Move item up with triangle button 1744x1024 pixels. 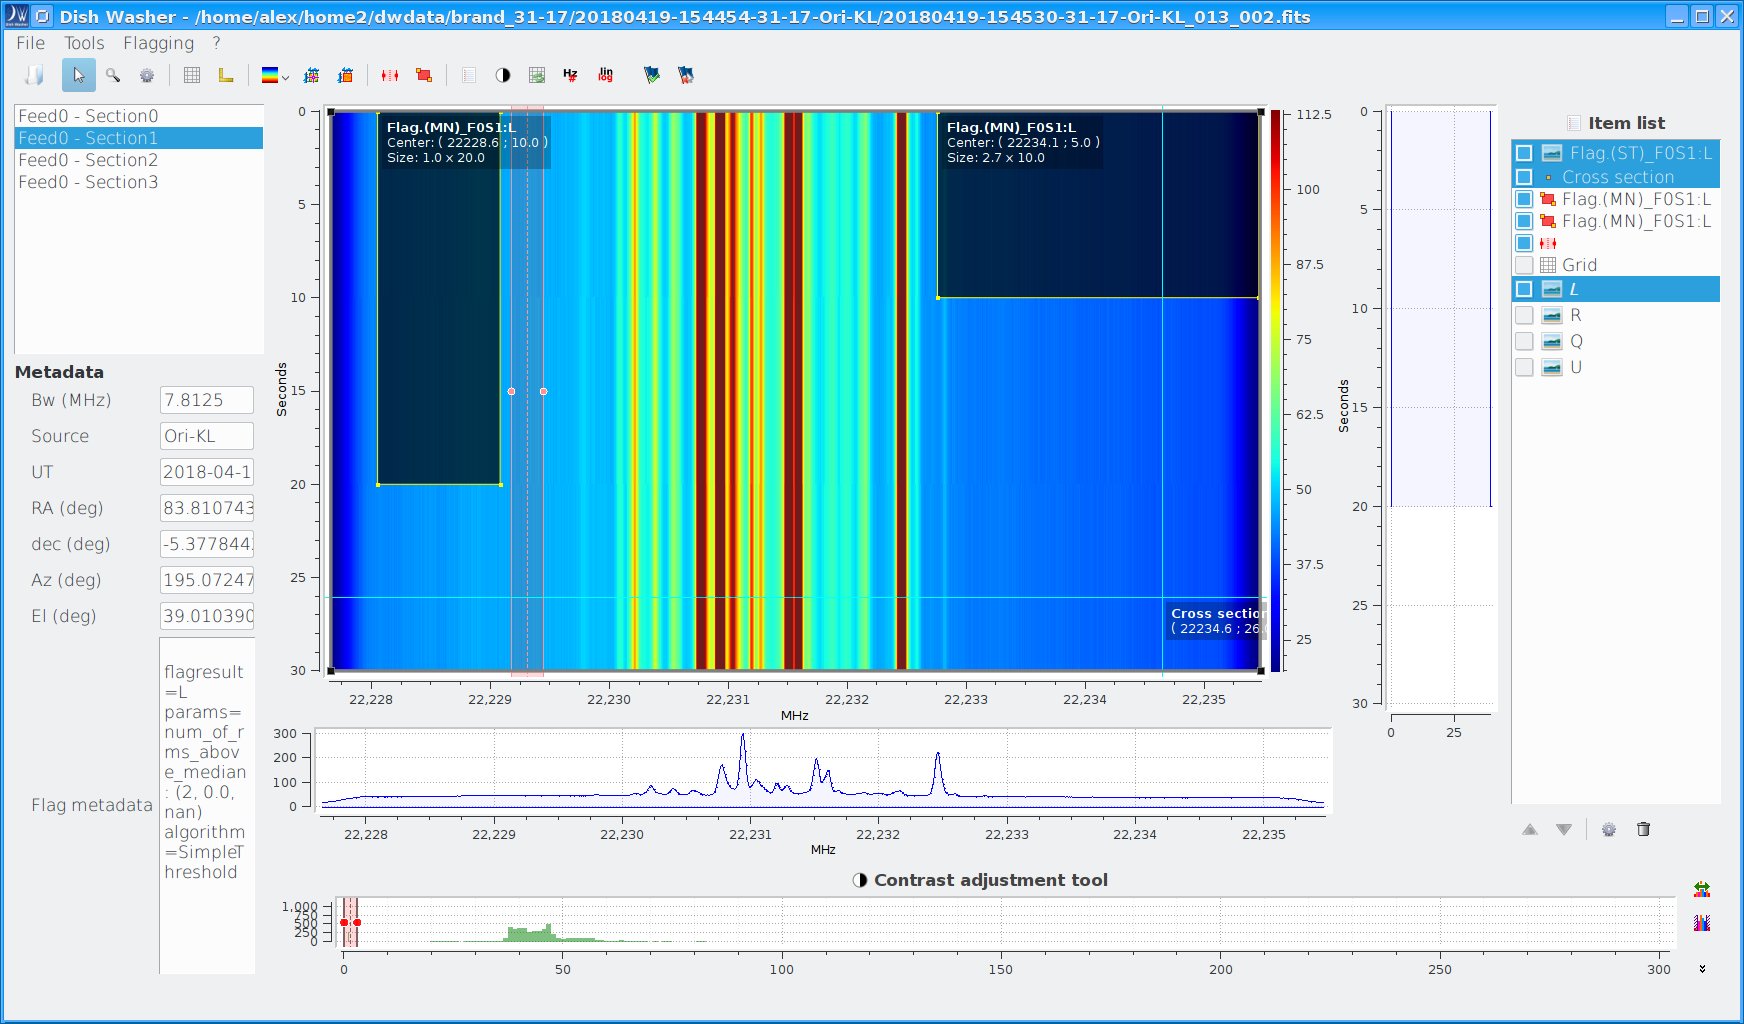(x=1530, y=829)
